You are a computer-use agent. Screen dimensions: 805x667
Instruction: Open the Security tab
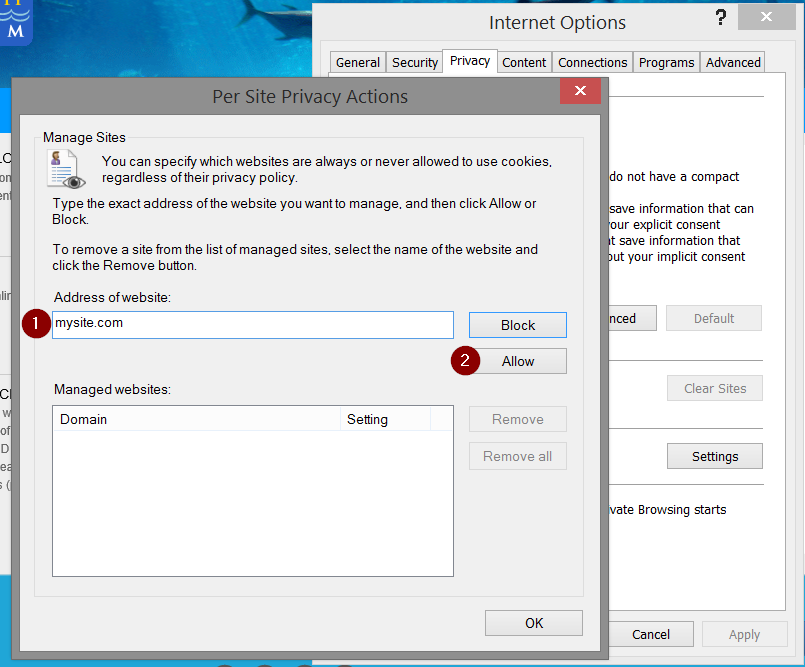pyautogui.click(x=415, y=62)
